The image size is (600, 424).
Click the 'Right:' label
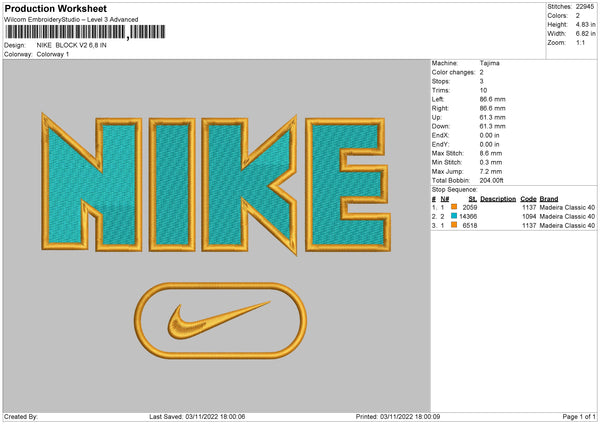pos(440,108)
